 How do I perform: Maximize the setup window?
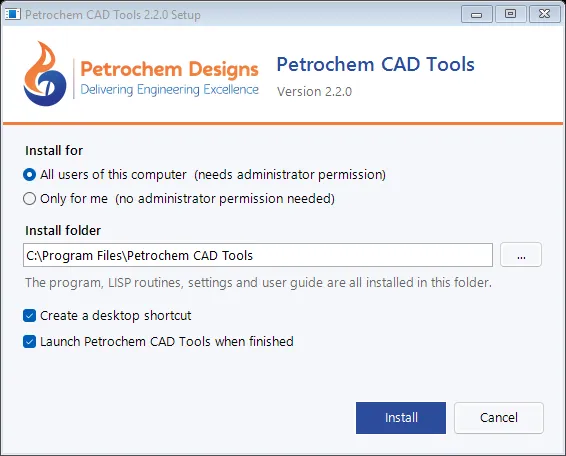click(x=510, y=14)
